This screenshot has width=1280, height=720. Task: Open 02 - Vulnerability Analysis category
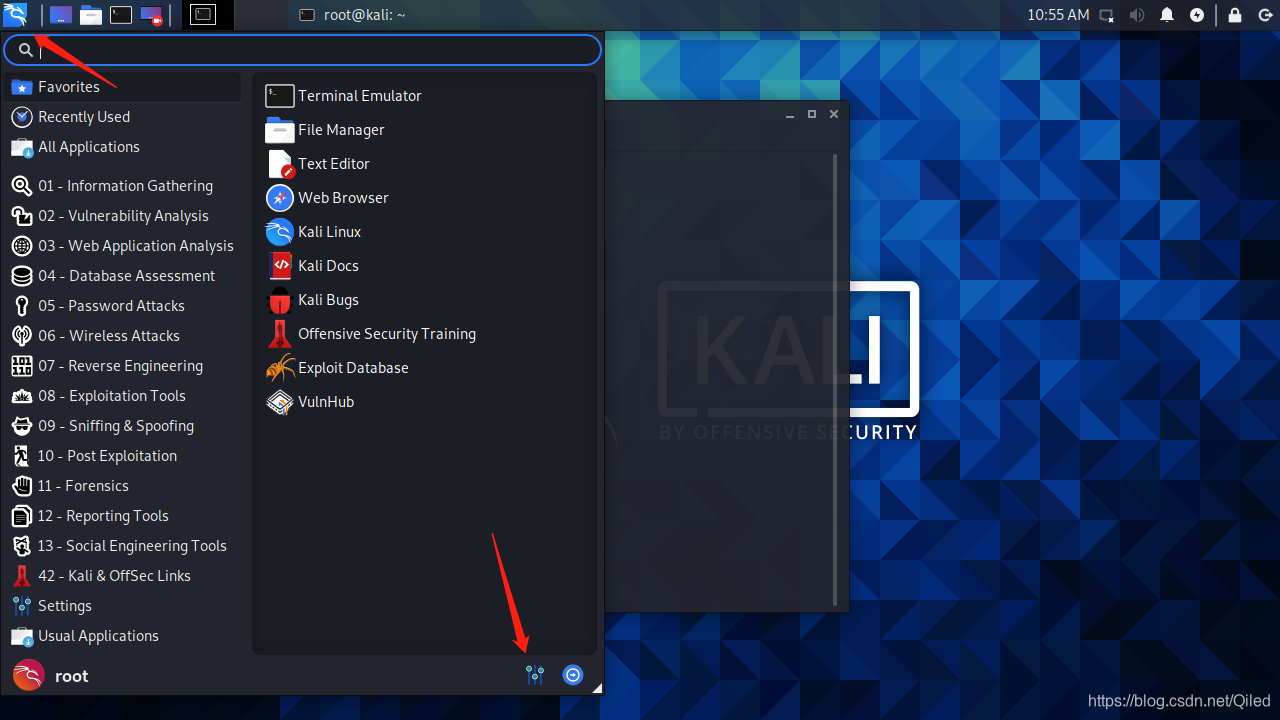(x=122, y=216)
